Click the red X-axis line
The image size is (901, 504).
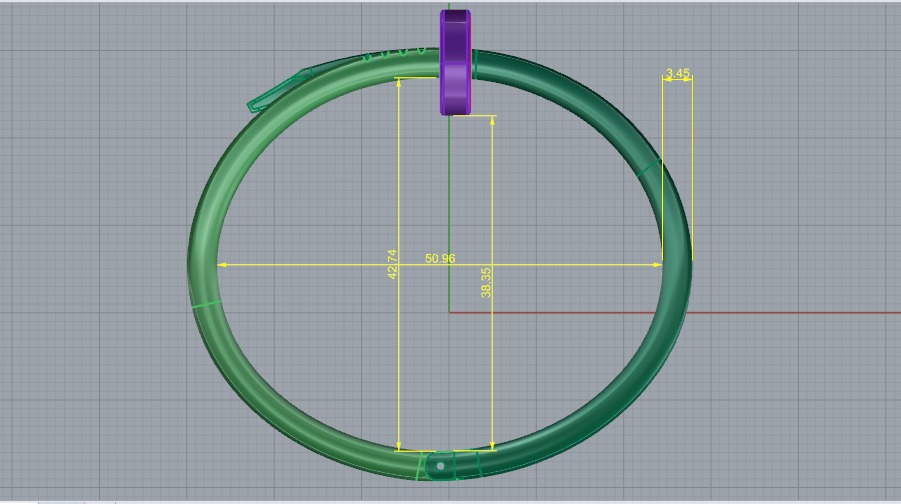(675, 313)
